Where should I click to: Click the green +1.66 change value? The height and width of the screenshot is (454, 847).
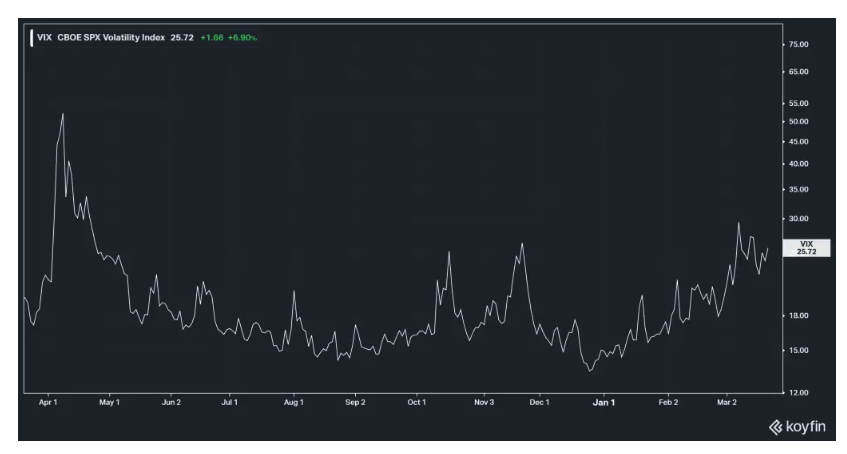(211, 38)
